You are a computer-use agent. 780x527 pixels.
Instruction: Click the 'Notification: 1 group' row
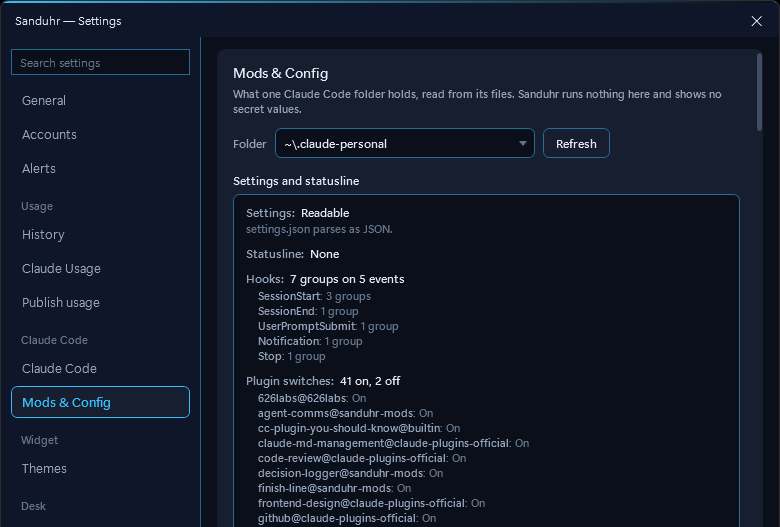pyautogui.click(x=310, y=341)
